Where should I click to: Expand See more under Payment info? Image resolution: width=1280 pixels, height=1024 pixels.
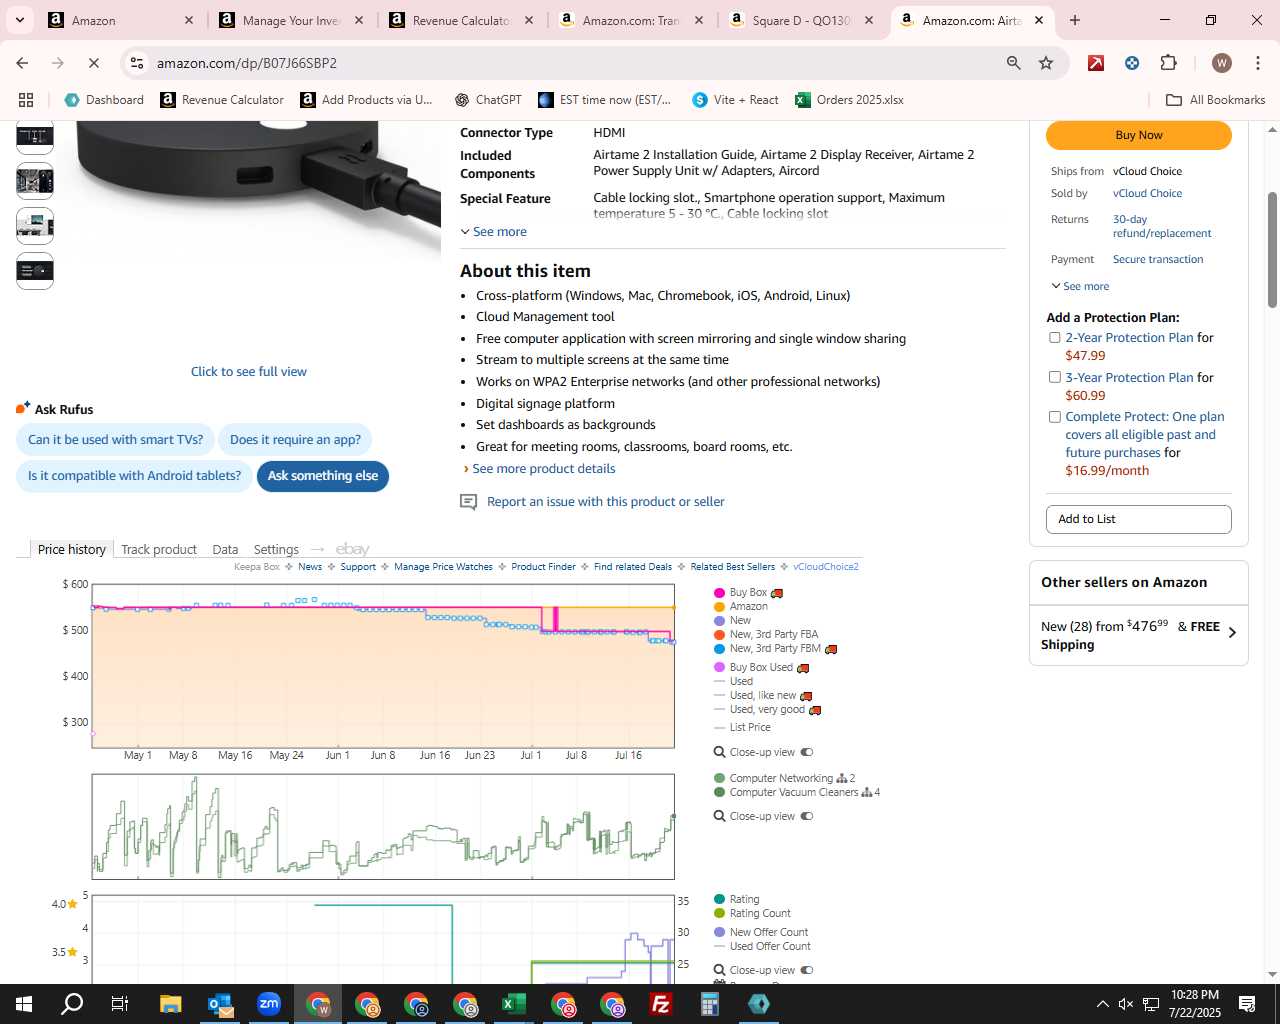click(x=1080, y=286)
